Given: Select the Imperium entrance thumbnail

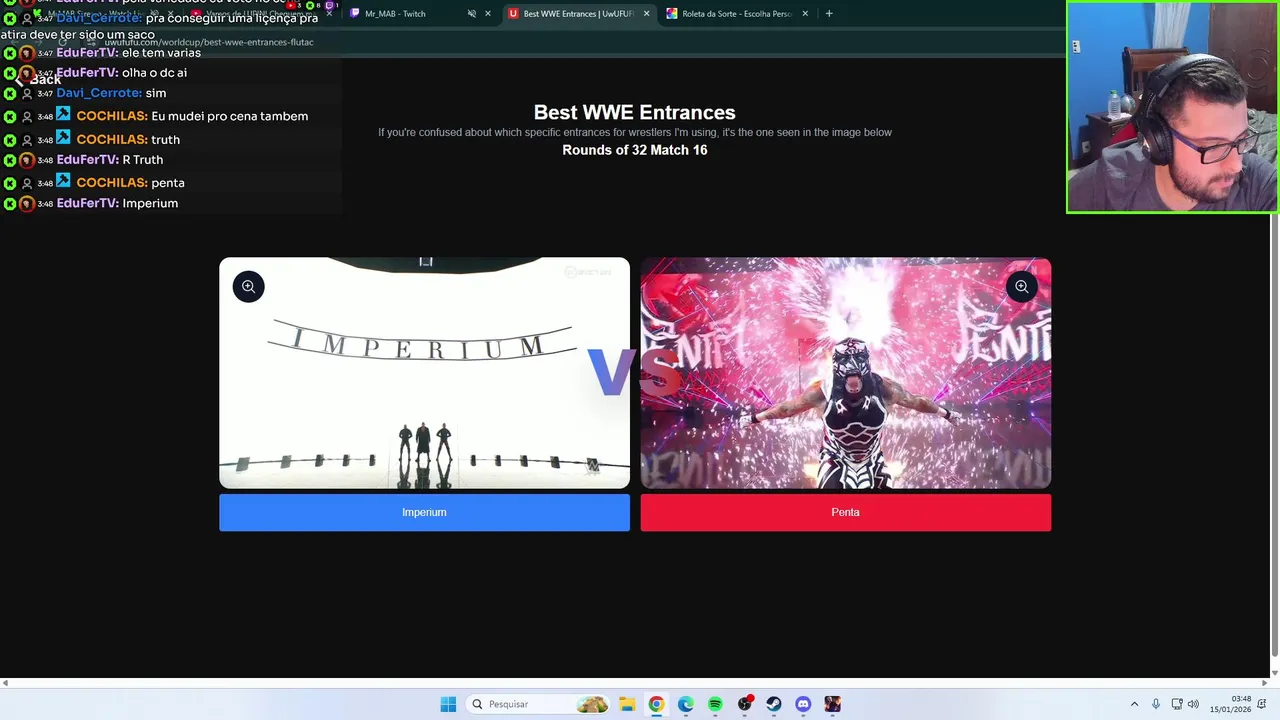Looking at the screenshot, I should click(424, 373).
